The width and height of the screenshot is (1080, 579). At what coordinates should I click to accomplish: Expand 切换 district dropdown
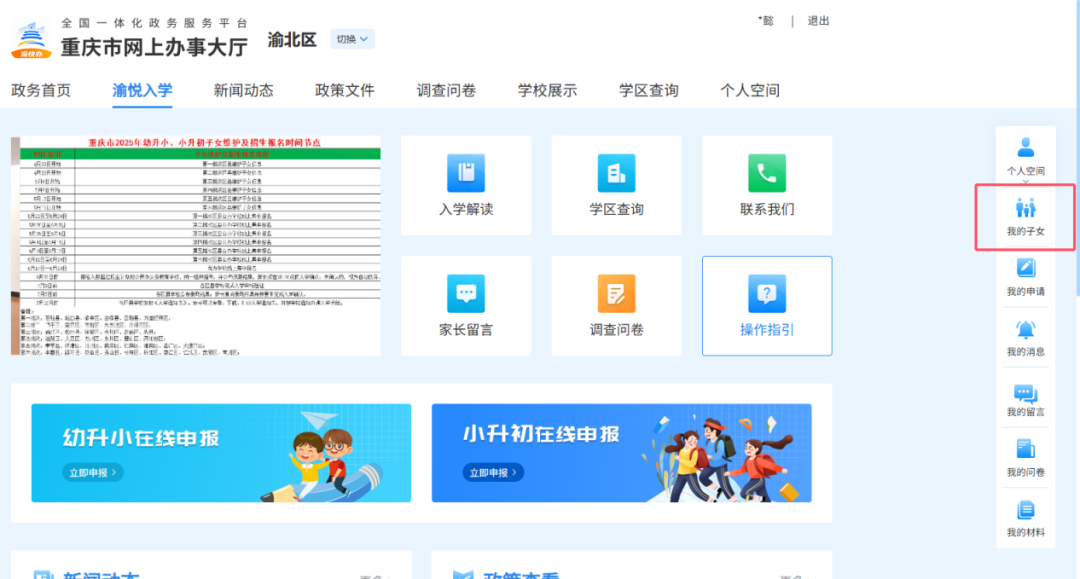pos(352,39)
